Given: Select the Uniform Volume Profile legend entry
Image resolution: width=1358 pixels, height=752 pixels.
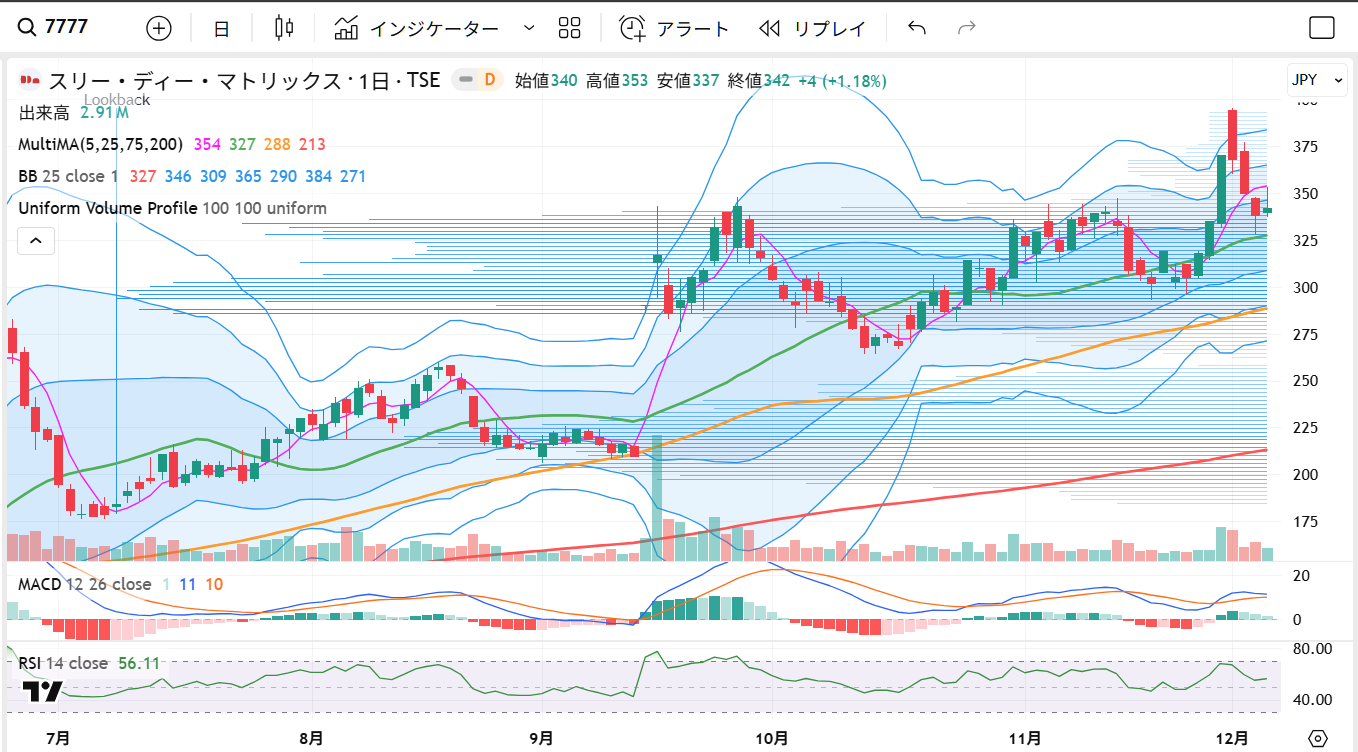Looking at the screenshot, I should click(x=107, y=208).
